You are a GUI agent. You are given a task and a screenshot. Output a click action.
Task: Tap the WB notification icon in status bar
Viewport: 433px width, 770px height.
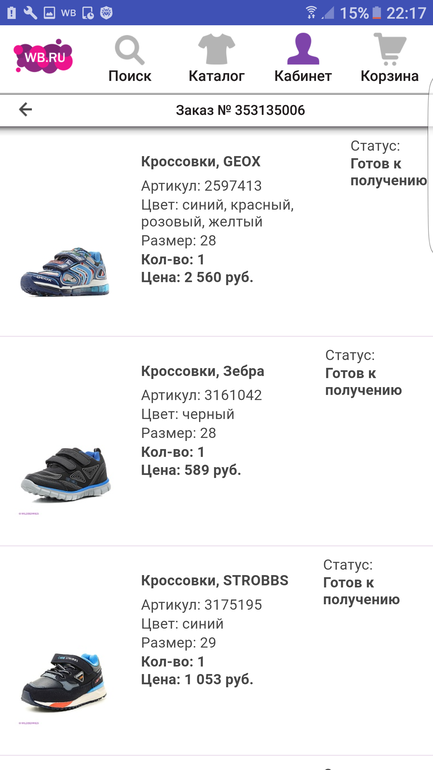pos(68,13)
